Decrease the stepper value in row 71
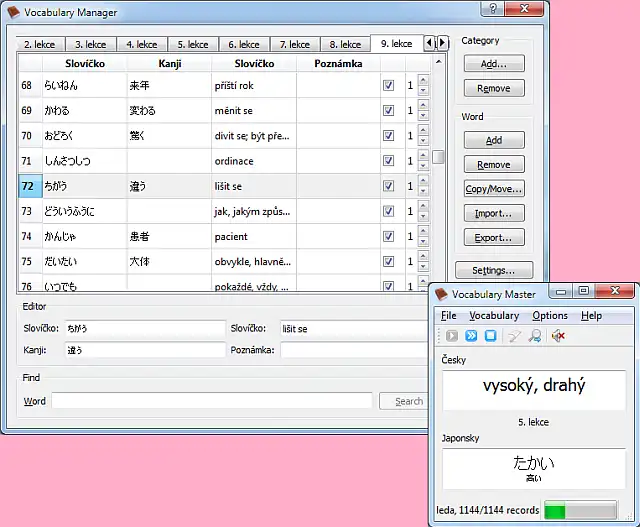Image resolution: width=640 pixels, height=527 pixels. click(x=423, y=166)
